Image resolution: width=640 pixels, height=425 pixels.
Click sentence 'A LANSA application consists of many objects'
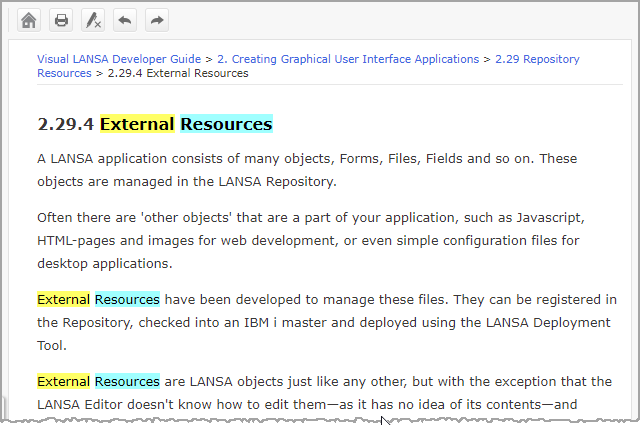point(186,158)
